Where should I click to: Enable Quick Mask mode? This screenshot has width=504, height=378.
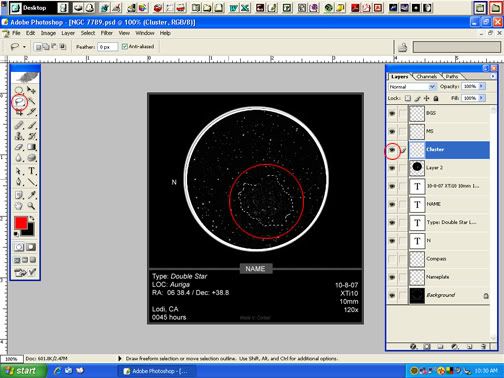tap(31, 247)
